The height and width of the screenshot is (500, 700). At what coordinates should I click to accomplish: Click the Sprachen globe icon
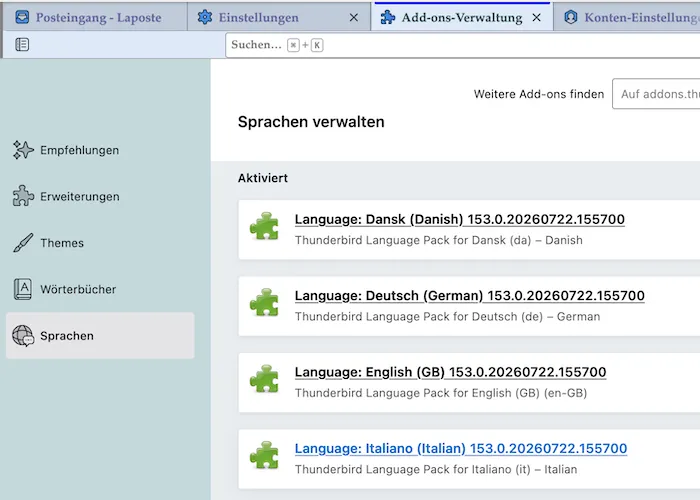[x=23, y=336]
